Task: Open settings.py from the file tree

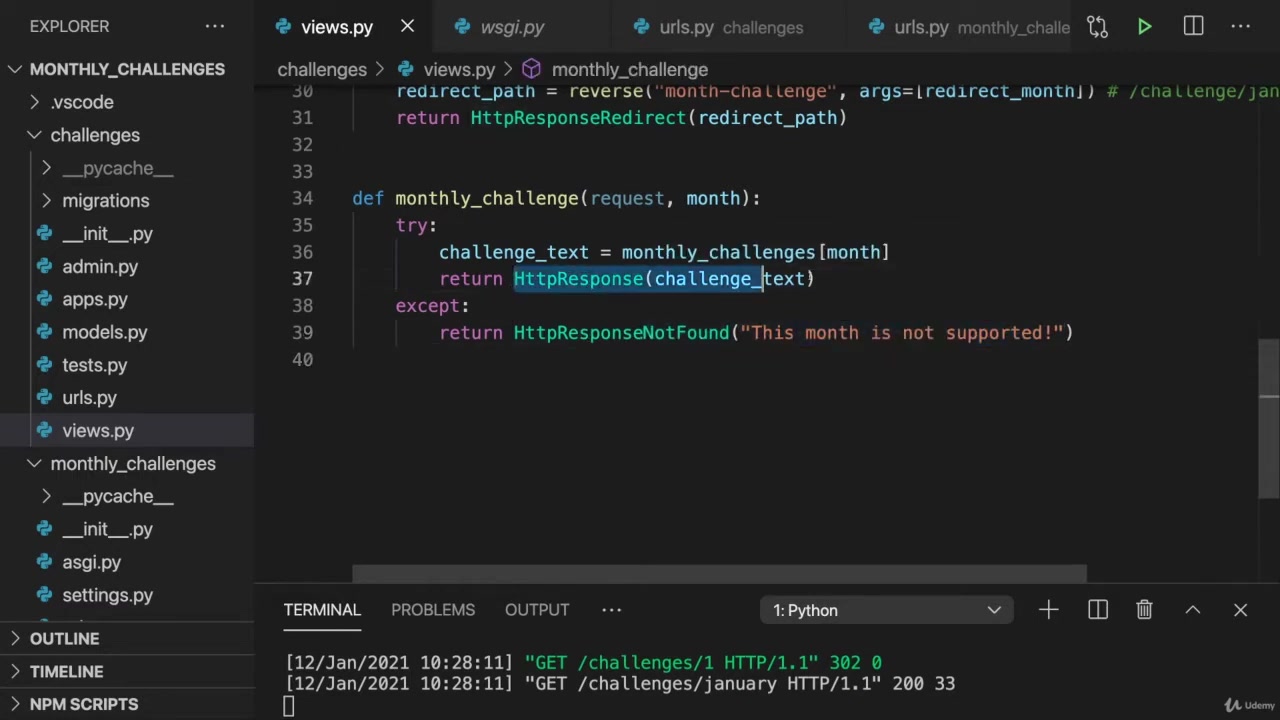Action: [107, 595]
